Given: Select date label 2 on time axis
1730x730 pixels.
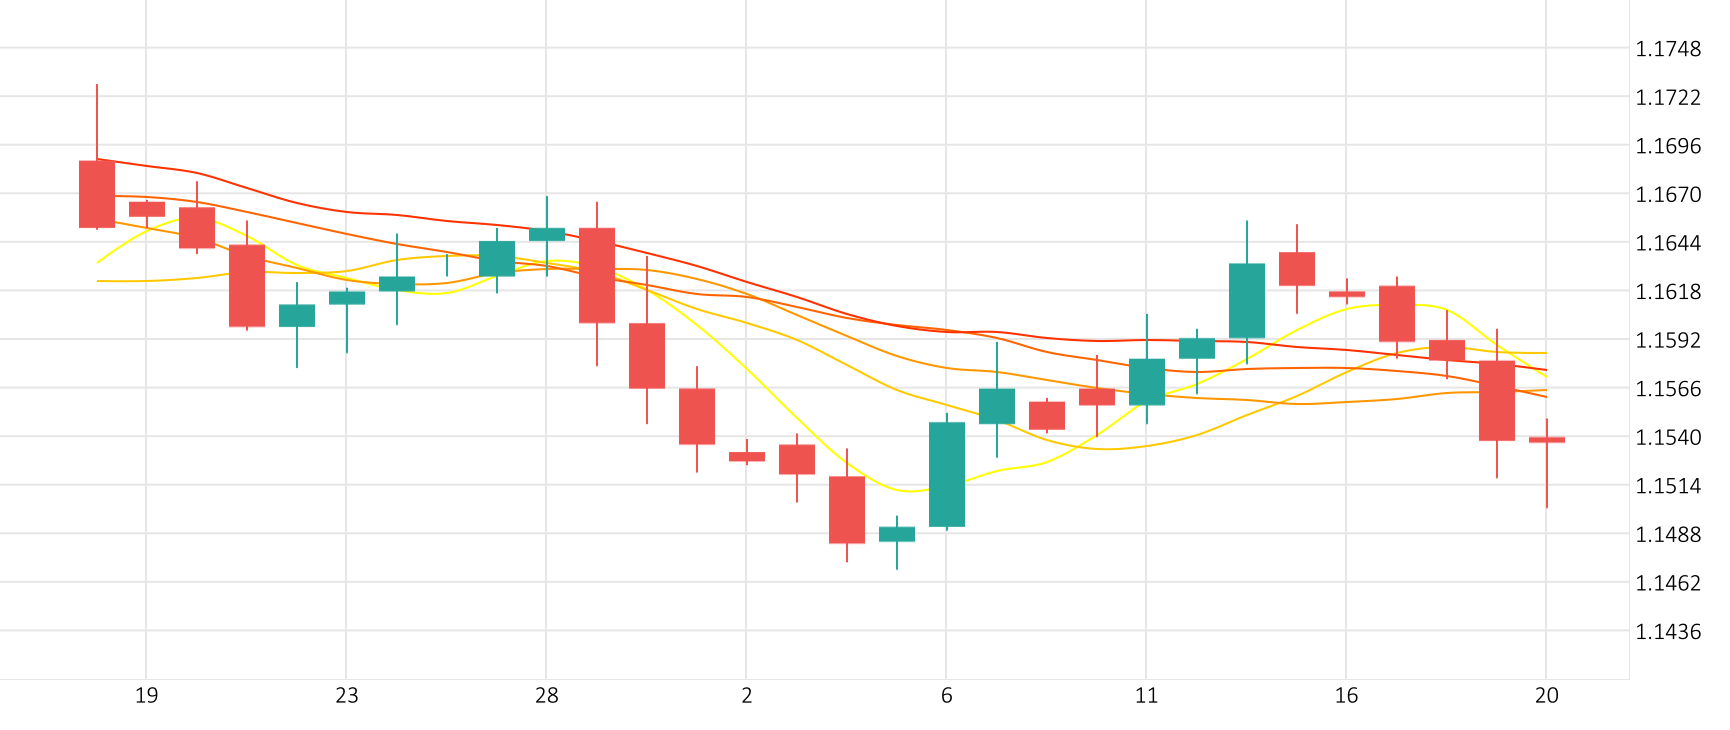Looking at the screenshot, I should pos(746,696).
